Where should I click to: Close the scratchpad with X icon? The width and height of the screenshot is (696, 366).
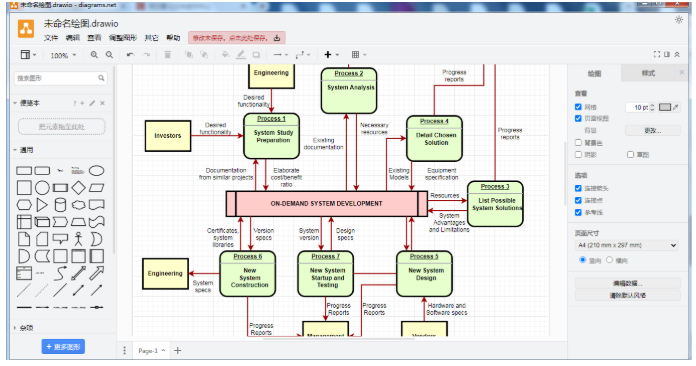click(103, 103)
